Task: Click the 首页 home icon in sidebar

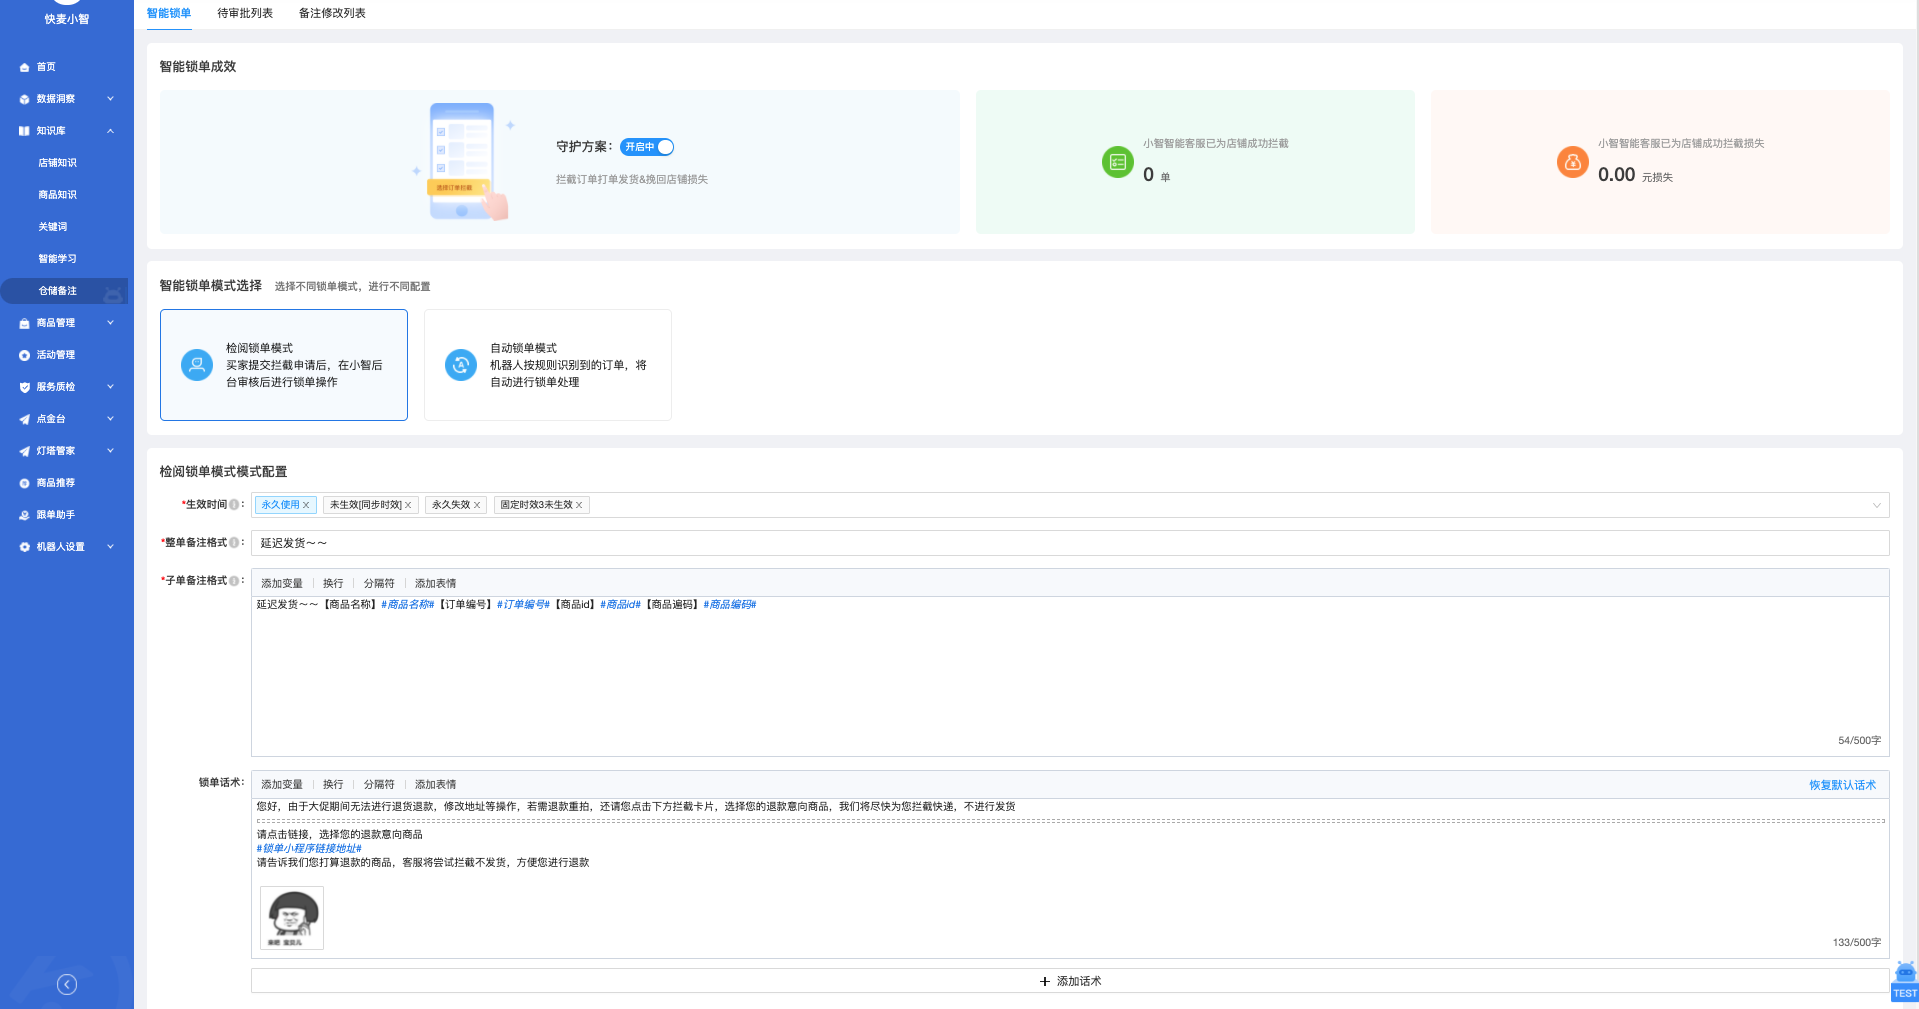Action: [24, 67]
